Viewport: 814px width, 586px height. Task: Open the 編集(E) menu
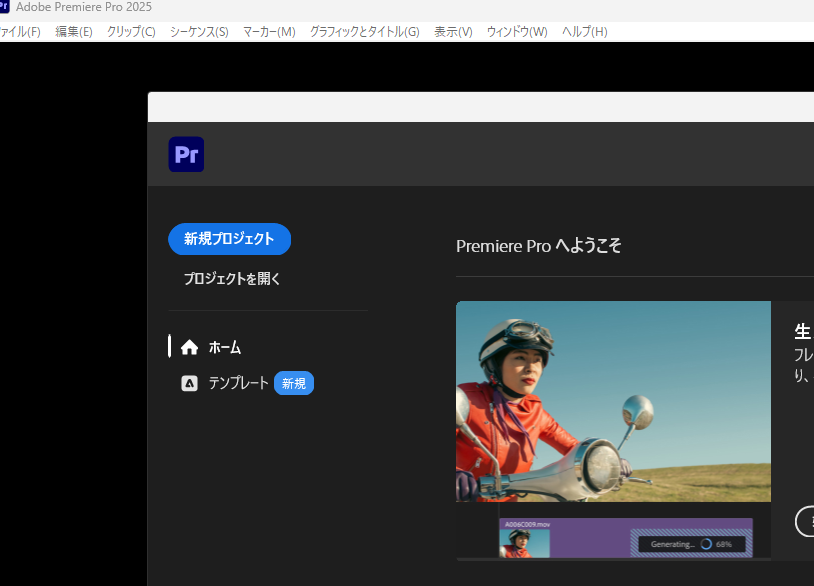tap(74, 32)
